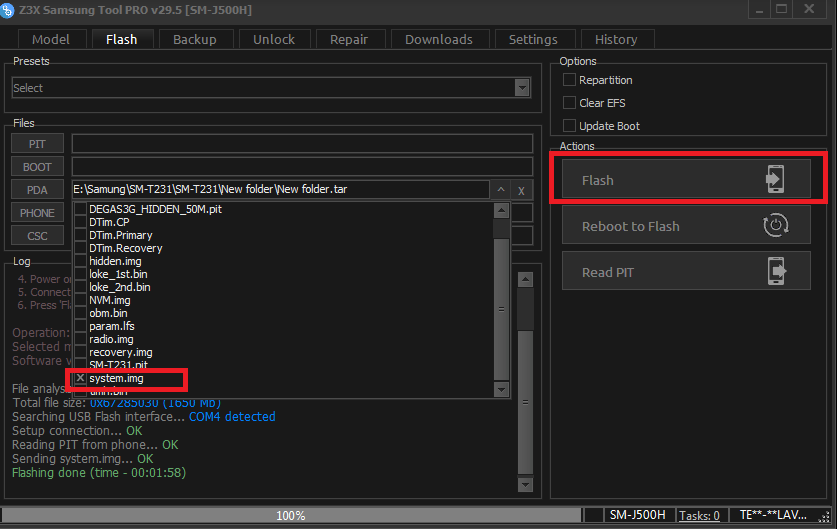This screenshot has width=837, height=529.
Task: Open the Unlock tab
Action: pos(273,39)
